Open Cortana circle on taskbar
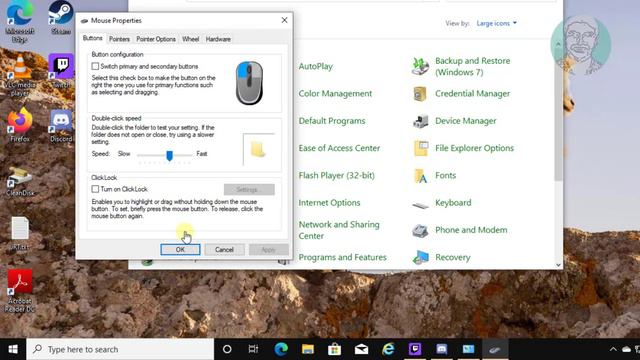The height and width of the screenshot is (360, 640). coord(227,349)
